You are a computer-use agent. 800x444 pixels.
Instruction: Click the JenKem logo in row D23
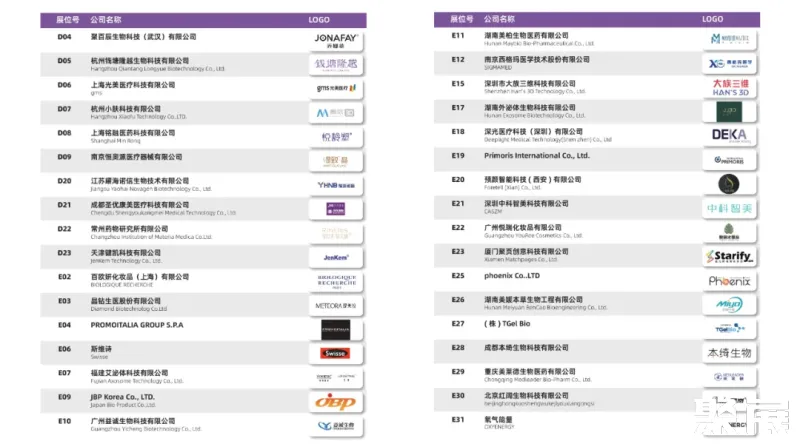click(x=335, y=257)
